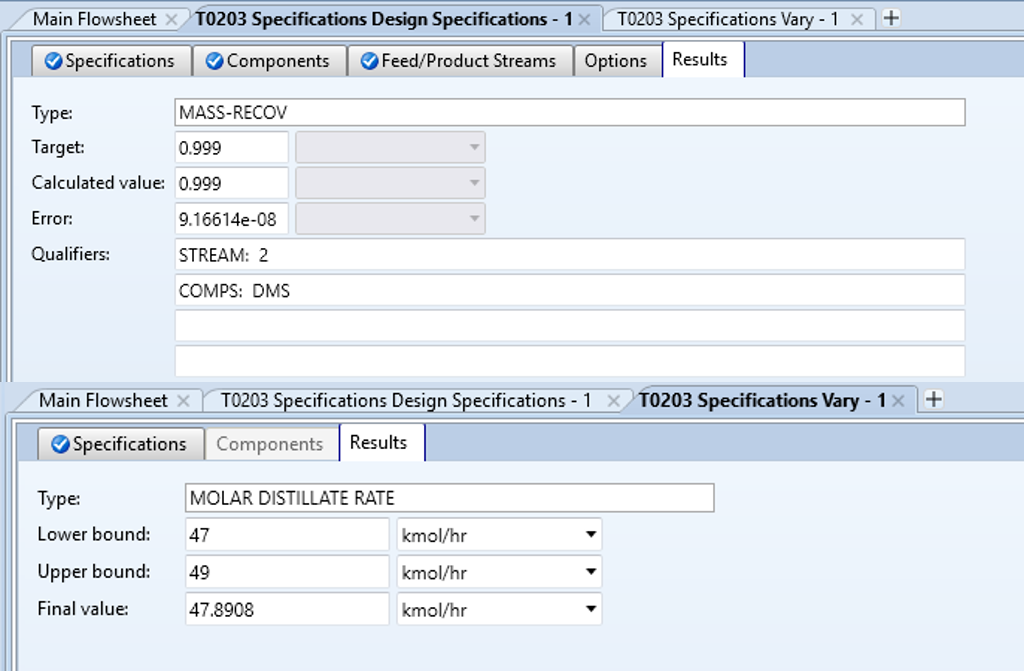Open the Options tab

click(616, 61)
